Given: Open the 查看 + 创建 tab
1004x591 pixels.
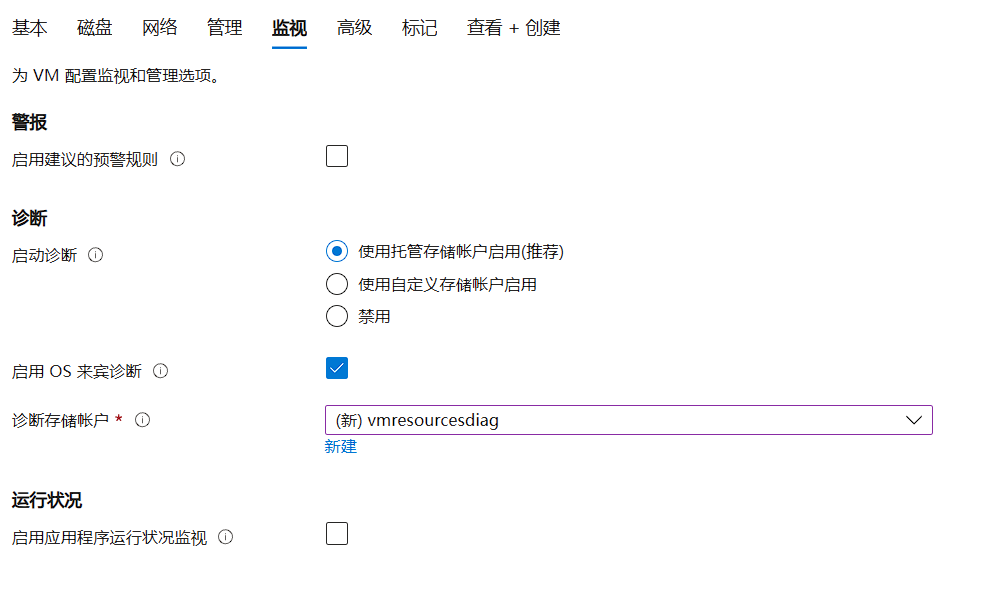Looking at the screenshot, I should tap(512, 28).
